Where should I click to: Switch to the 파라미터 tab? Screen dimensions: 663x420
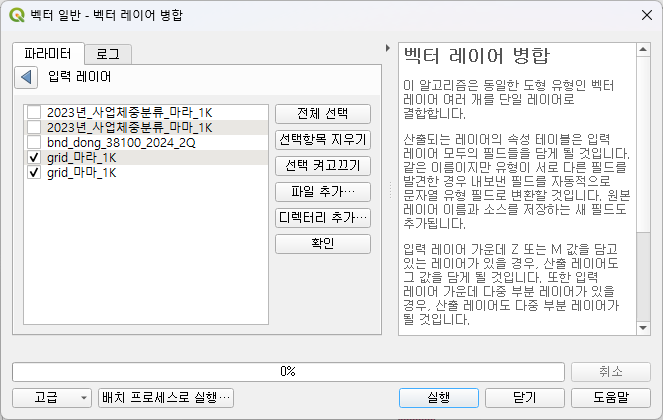coord(48,54)
